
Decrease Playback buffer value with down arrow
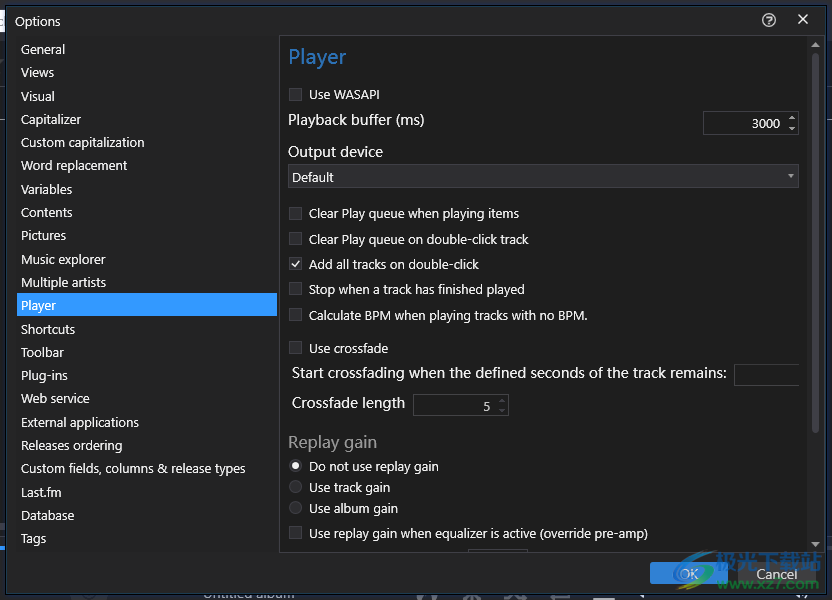792,128
